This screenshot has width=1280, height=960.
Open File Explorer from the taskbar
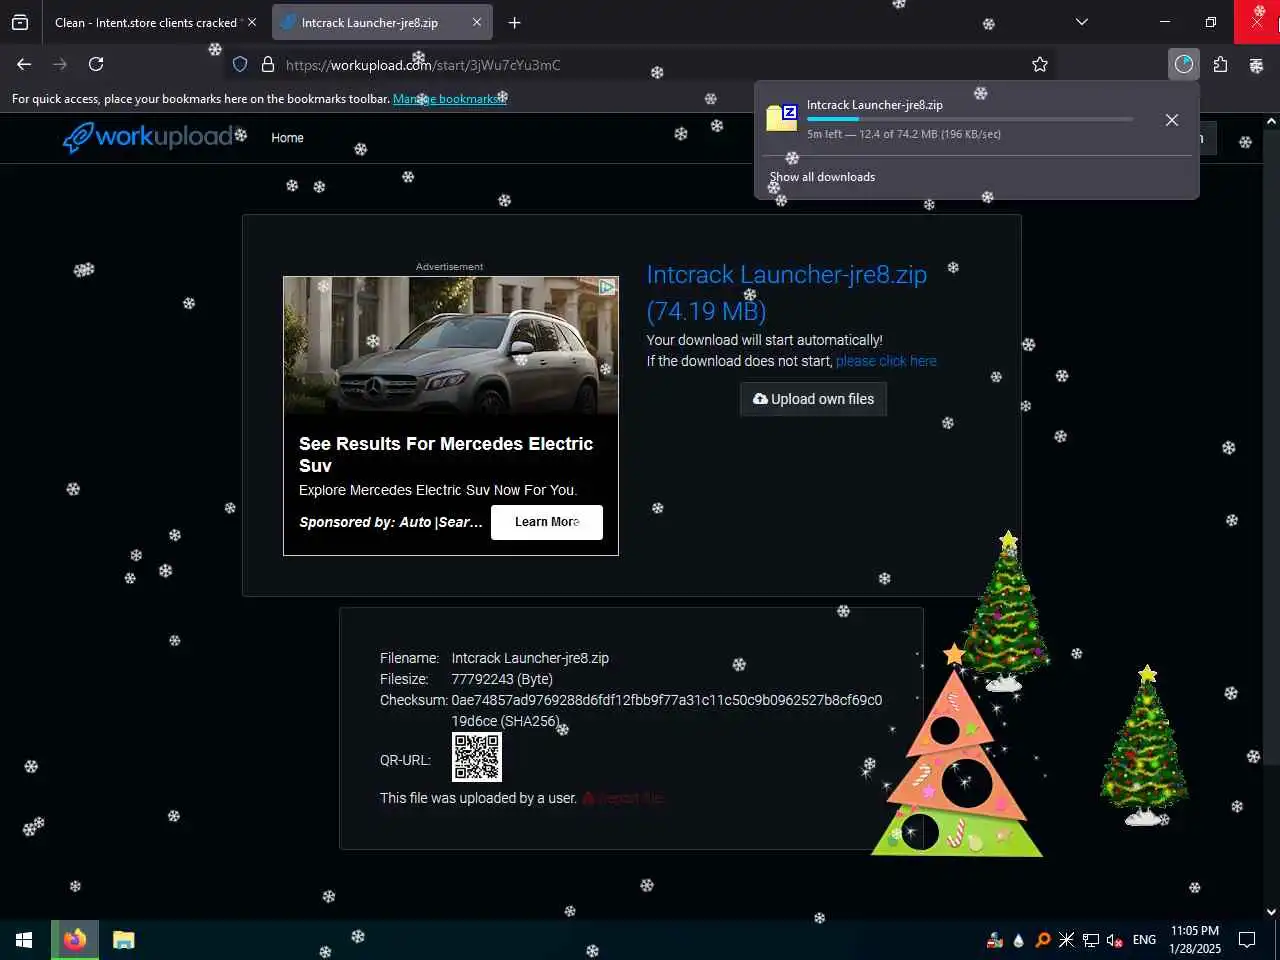click(124, 940)
